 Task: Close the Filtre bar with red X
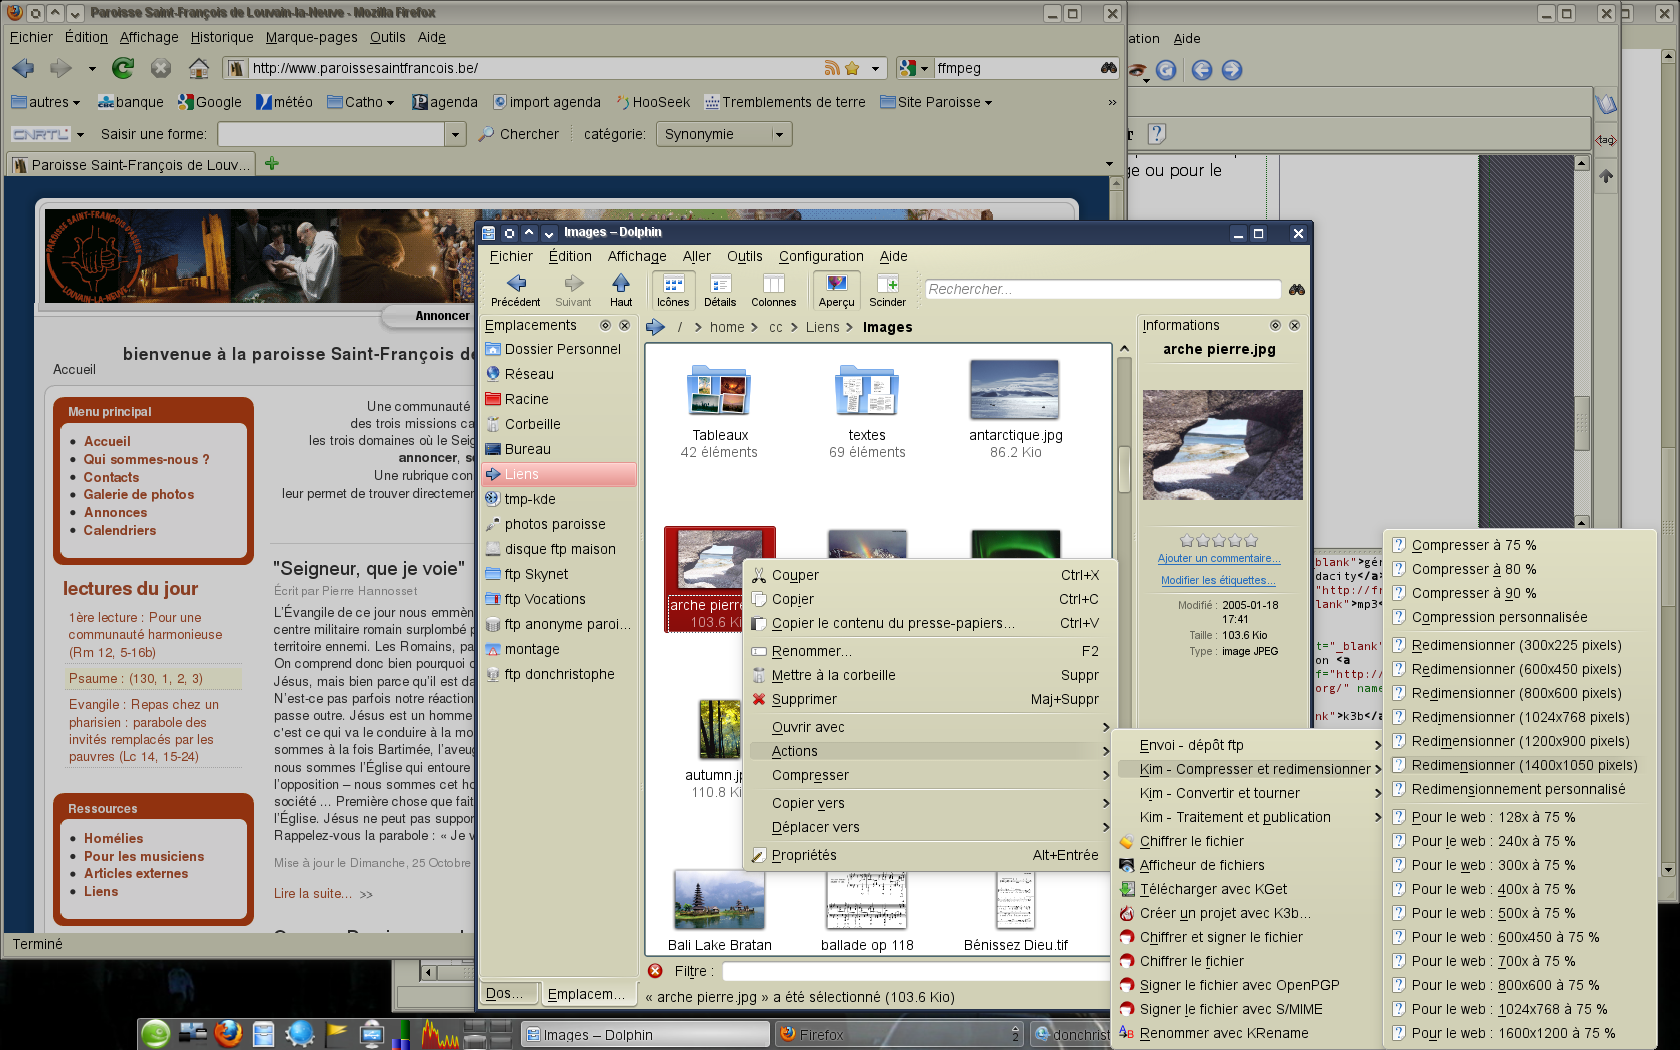[x=655, y=971]
